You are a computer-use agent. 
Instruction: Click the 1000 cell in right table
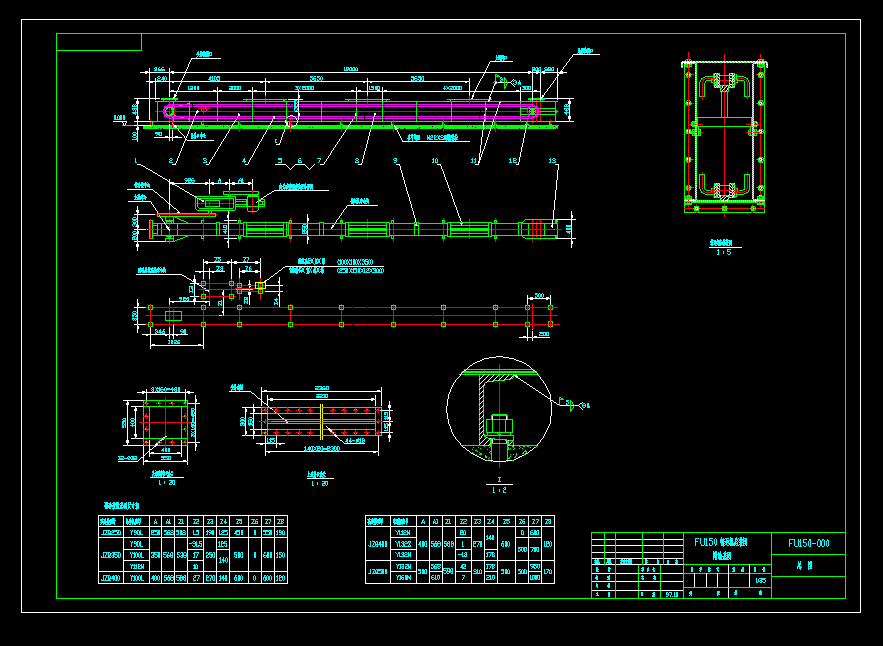534,578
